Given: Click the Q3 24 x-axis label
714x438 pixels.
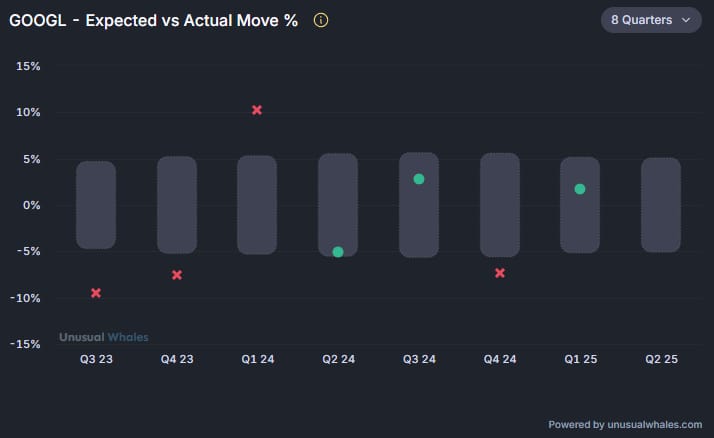Looking at the screenshot, I should [x=419, y=358].
